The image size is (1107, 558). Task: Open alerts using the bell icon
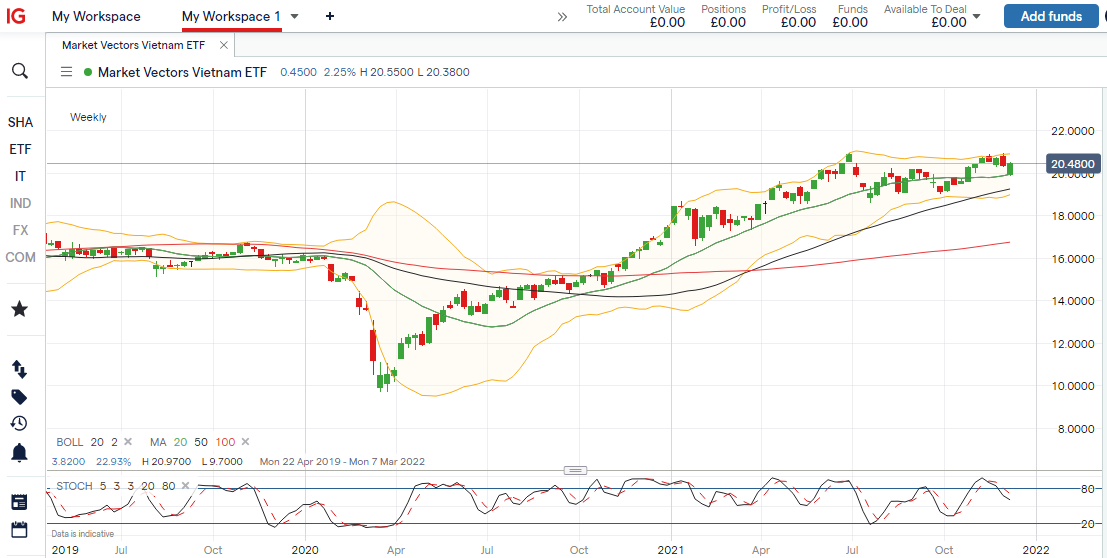point(19,453)
